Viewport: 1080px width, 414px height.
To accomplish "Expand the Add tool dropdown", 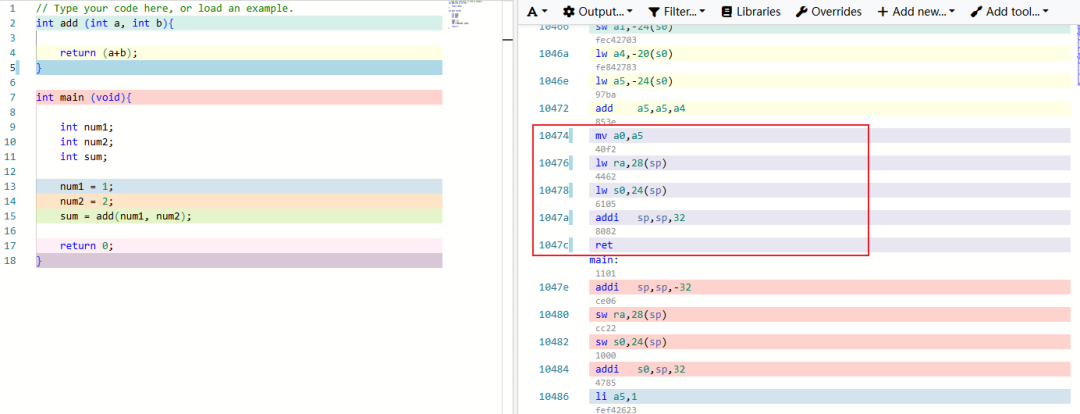I will (x=1009, y=12).
